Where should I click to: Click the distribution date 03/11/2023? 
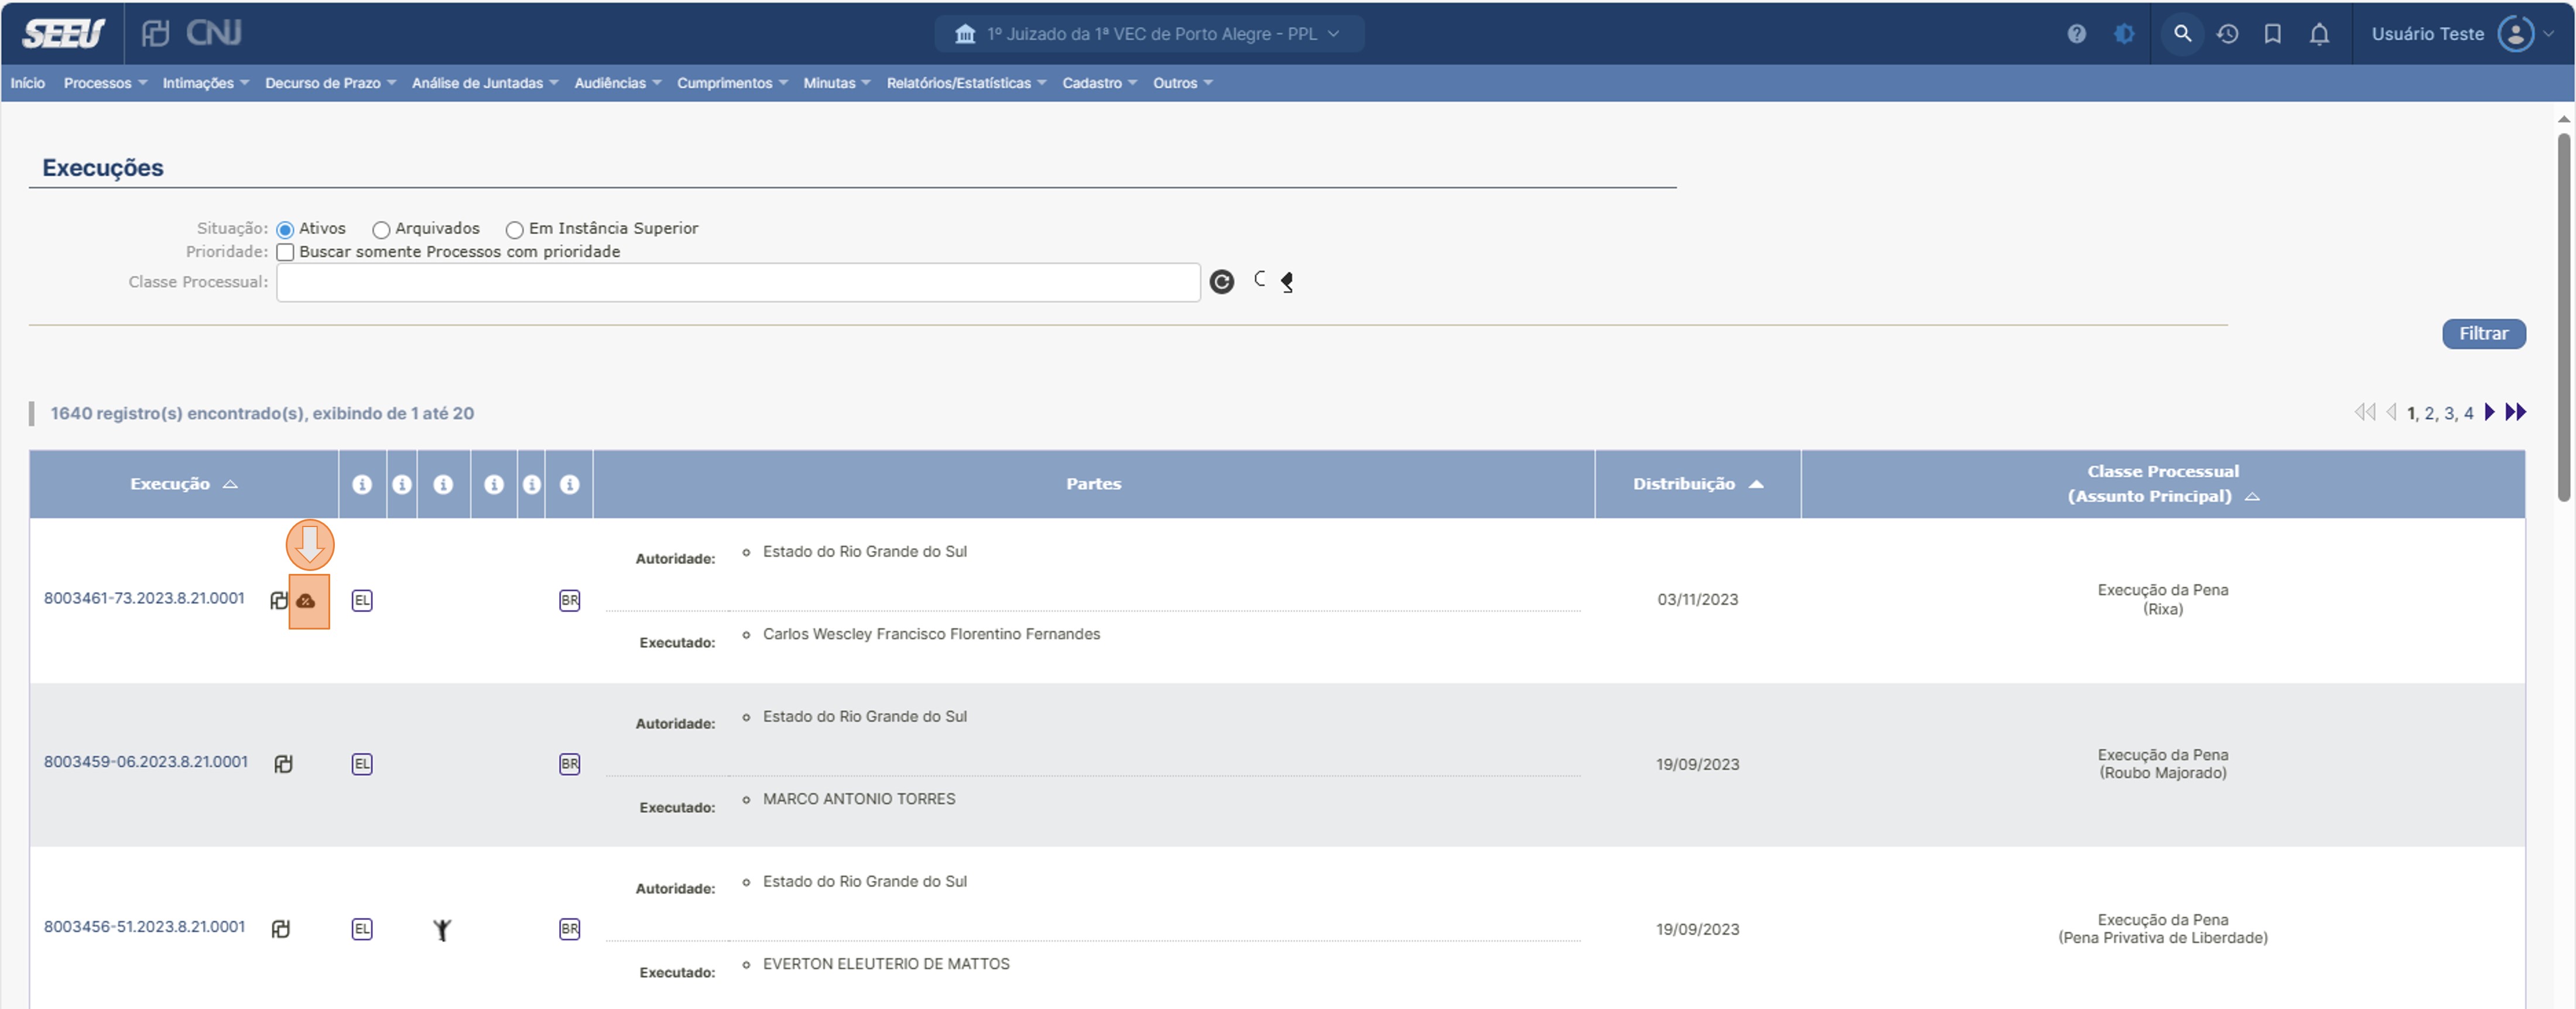(x=1697, y=600)
